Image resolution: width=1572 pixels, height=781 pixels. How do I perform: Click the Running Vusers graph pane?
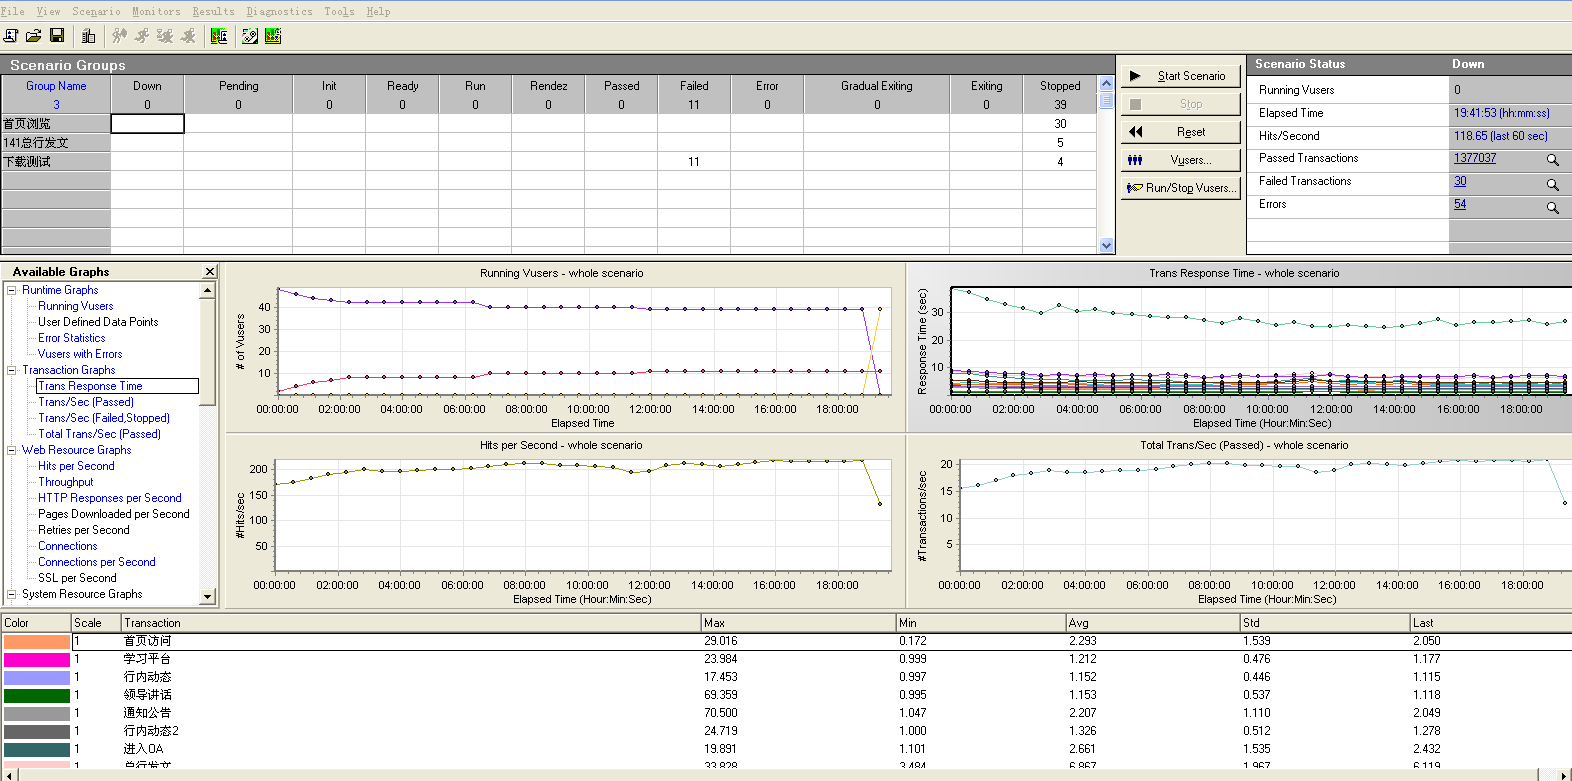[565, 347]
